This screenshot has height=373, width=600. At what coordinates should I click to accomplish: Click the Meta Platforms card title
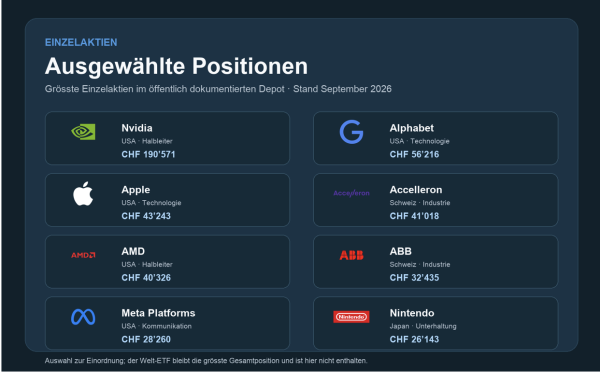click(x=158, y=313)
